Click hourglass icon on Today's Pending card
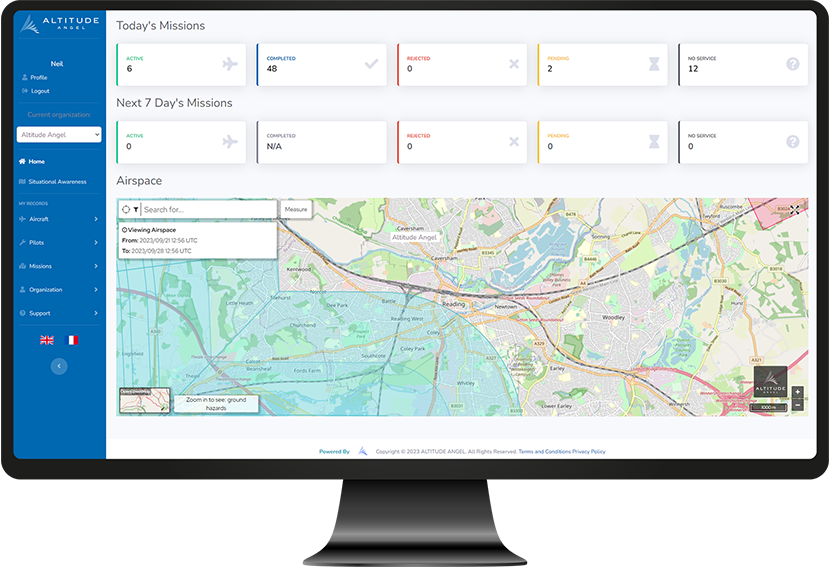Viewport: 830px width, 567px height. [654, 64]
